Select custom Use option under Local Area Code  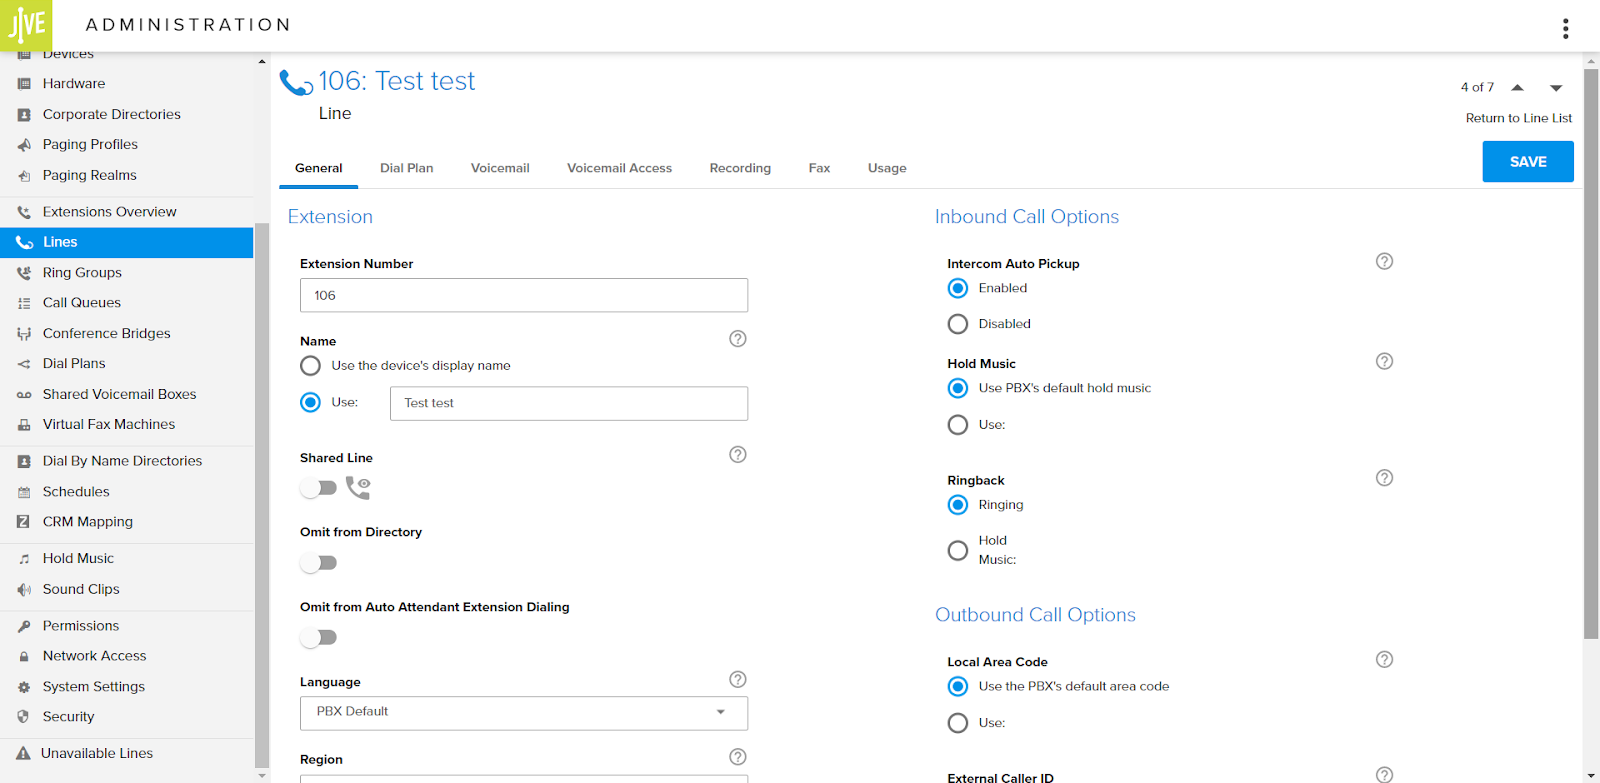[958, 723]
